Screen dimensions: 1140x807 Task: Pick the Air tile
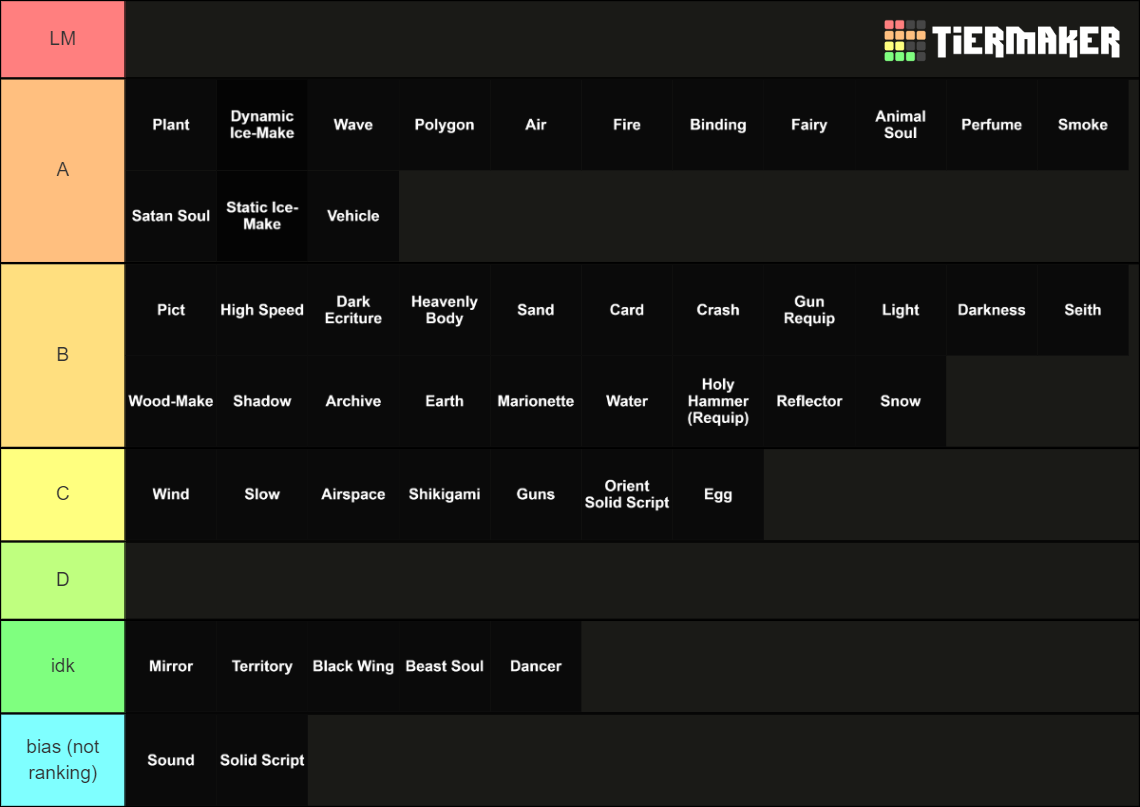point(536,124)
